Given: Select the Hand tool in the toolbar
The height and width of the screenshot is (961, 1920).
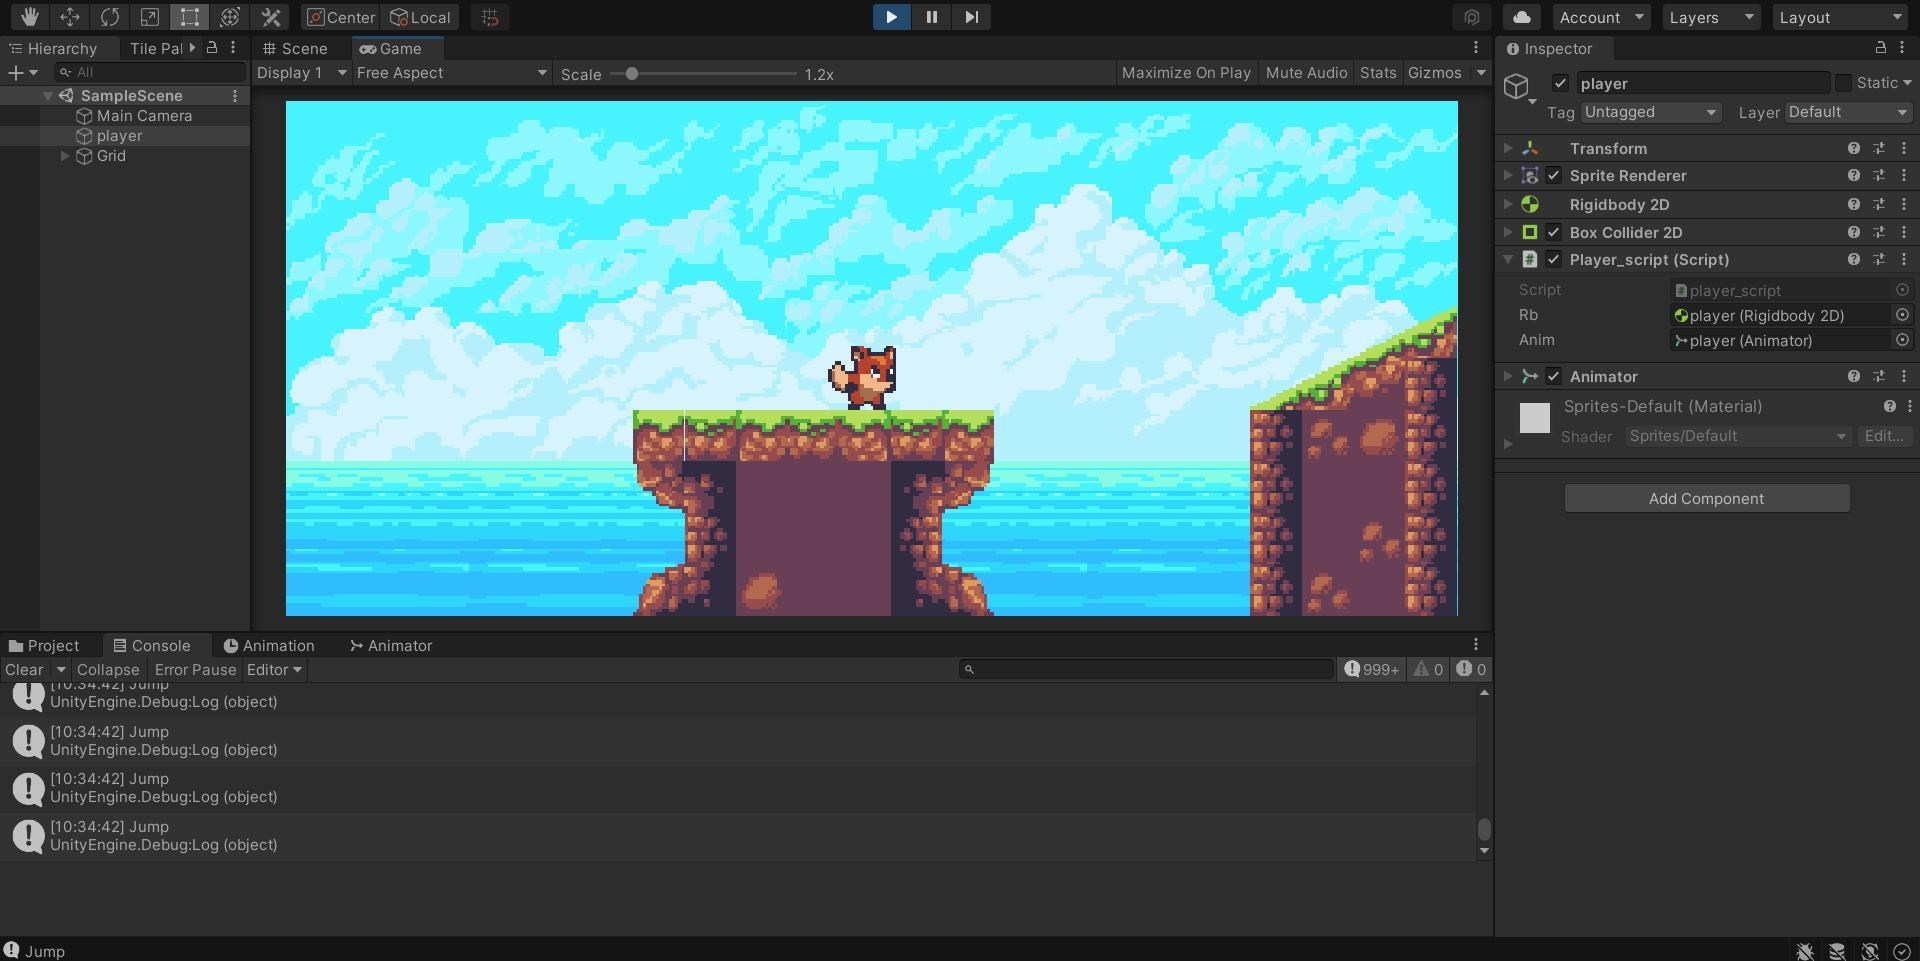Looking at the screenshot, I should tap(29, 17).
